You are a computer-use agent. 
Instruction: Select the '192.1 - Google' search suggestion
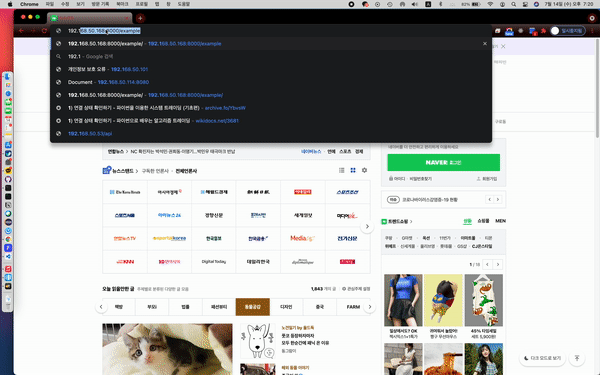pos(271,56)
